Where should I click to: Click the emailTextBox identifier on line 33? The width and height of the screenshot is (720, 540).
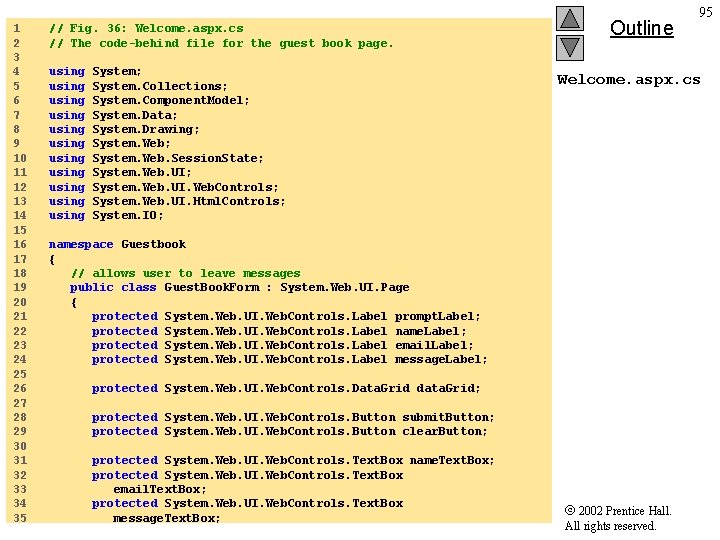[160, 489]
